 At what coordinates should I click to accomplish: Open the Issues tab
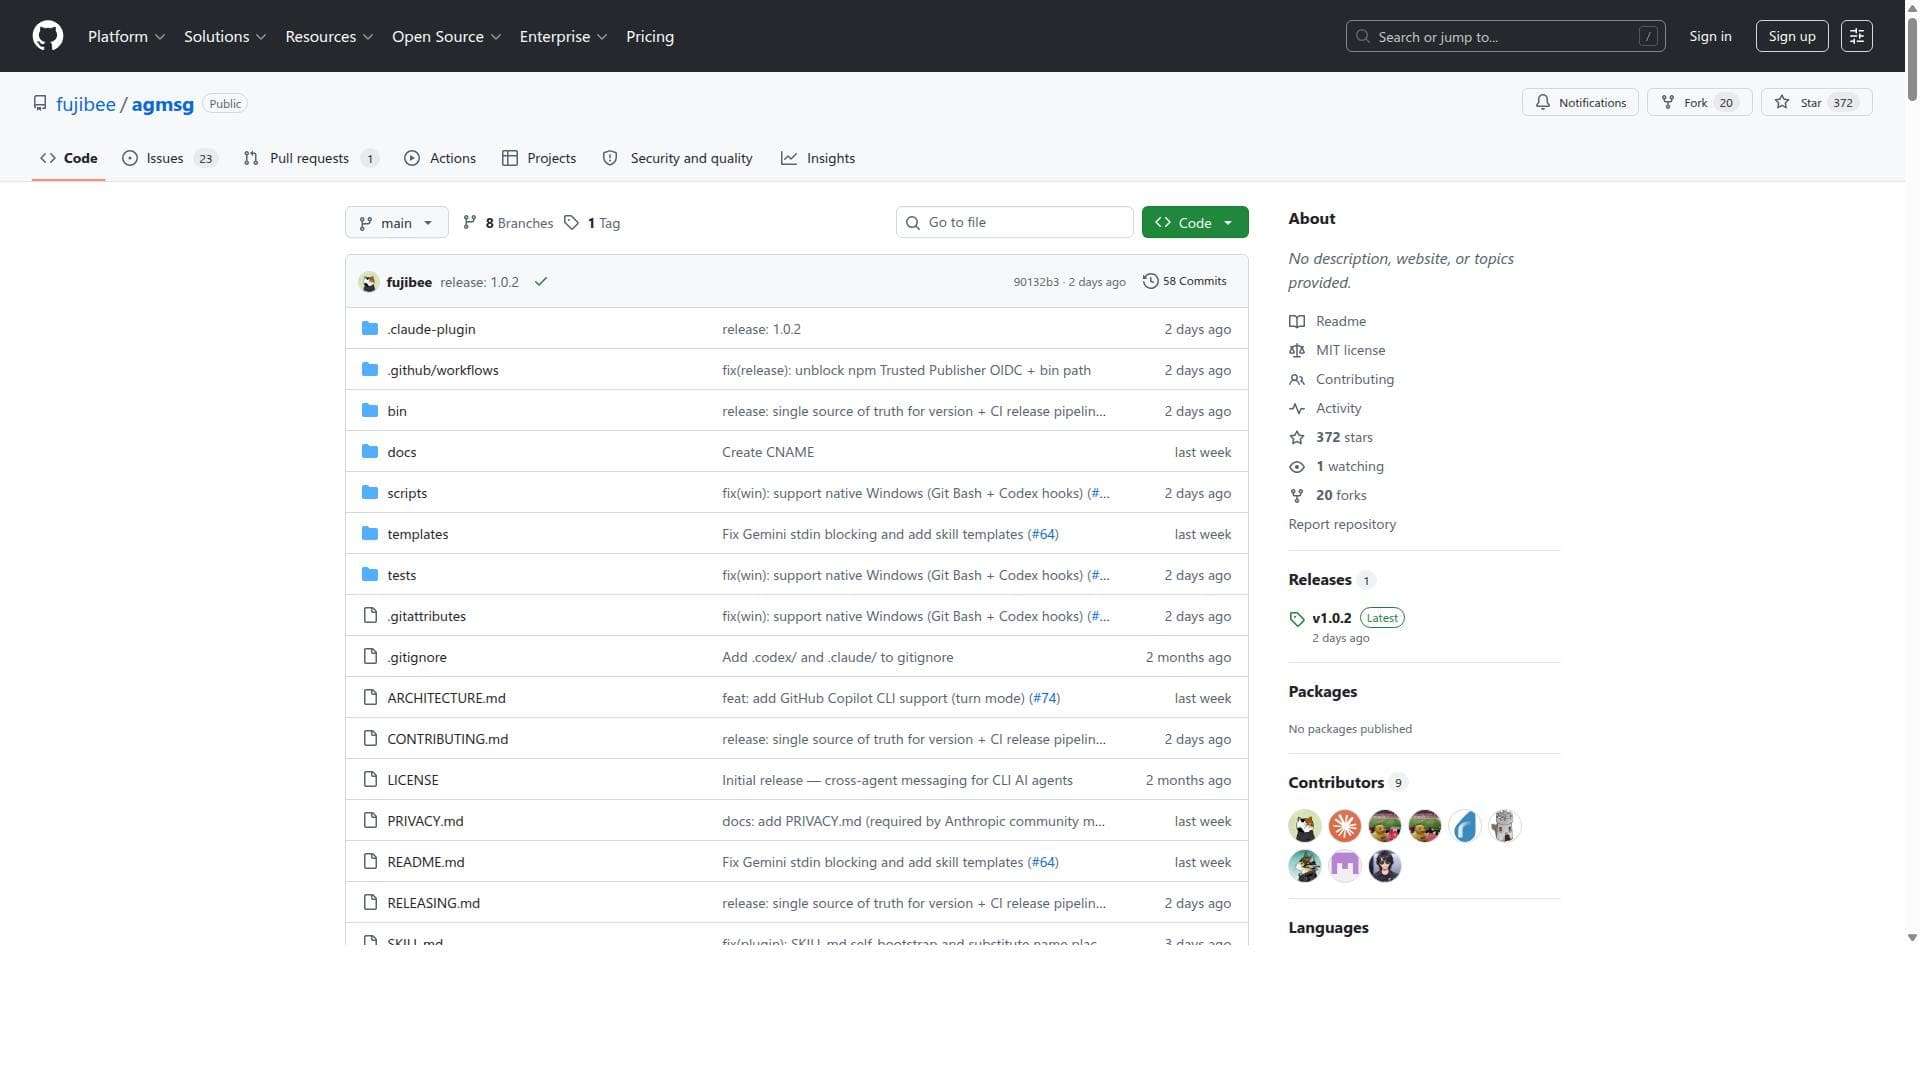pyautogui.click(x=170, y=158)
